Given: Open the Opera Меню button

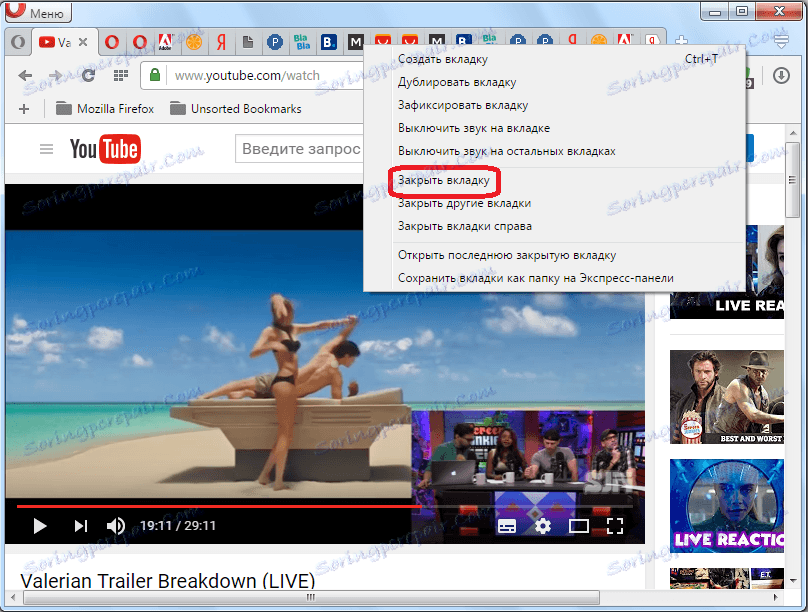Looking at the screenshot, I should pos(38,12).
